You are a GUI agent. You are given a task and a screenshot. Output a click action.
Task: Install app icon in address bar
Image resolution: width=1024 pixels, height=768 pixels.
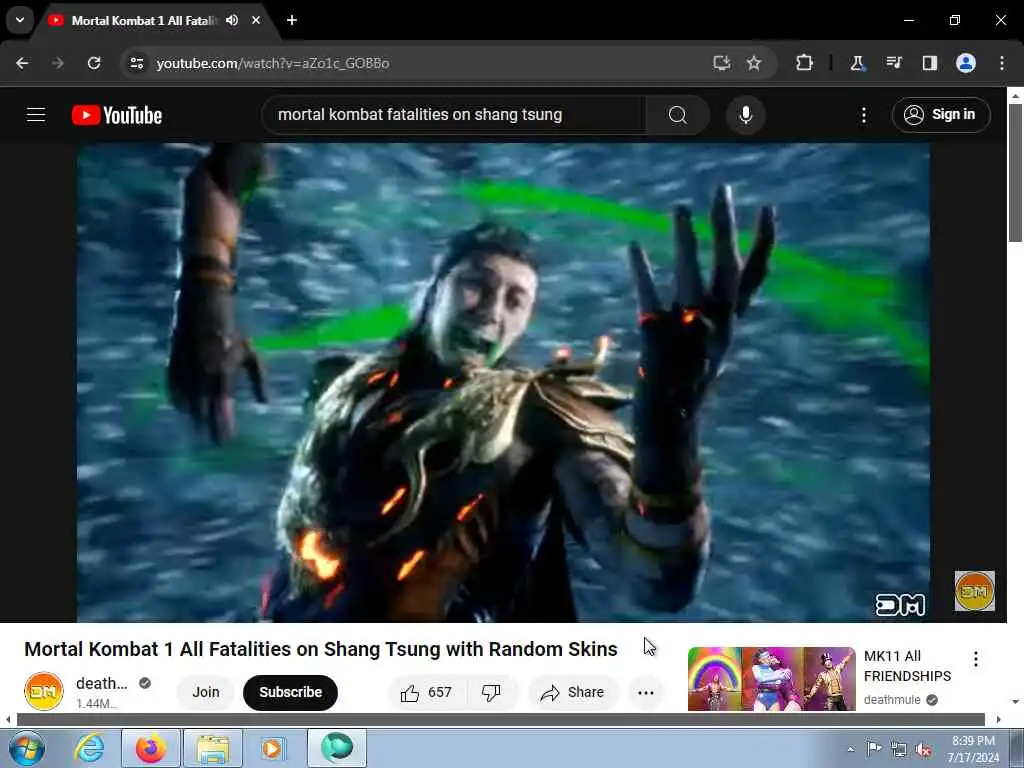pos(722,63)
